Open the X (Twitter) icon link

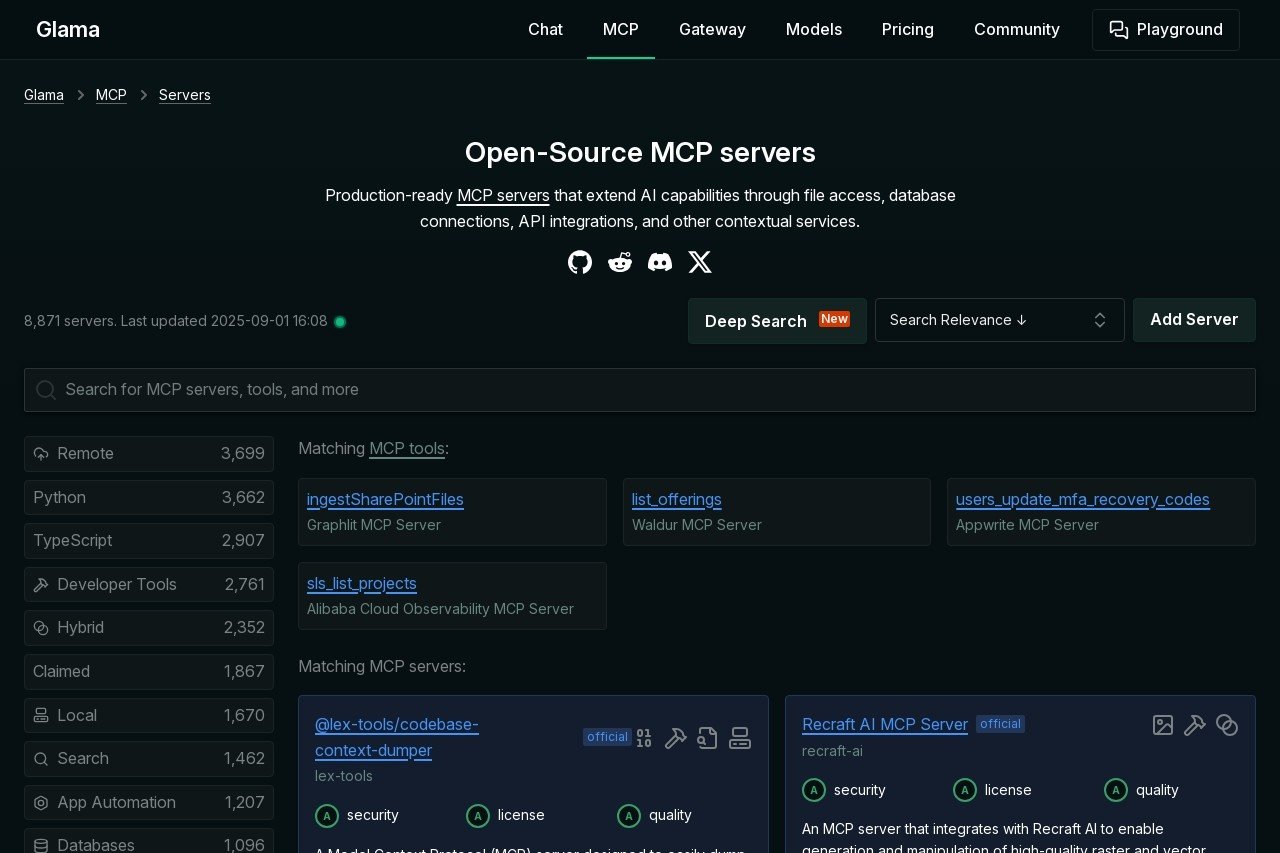700,262
